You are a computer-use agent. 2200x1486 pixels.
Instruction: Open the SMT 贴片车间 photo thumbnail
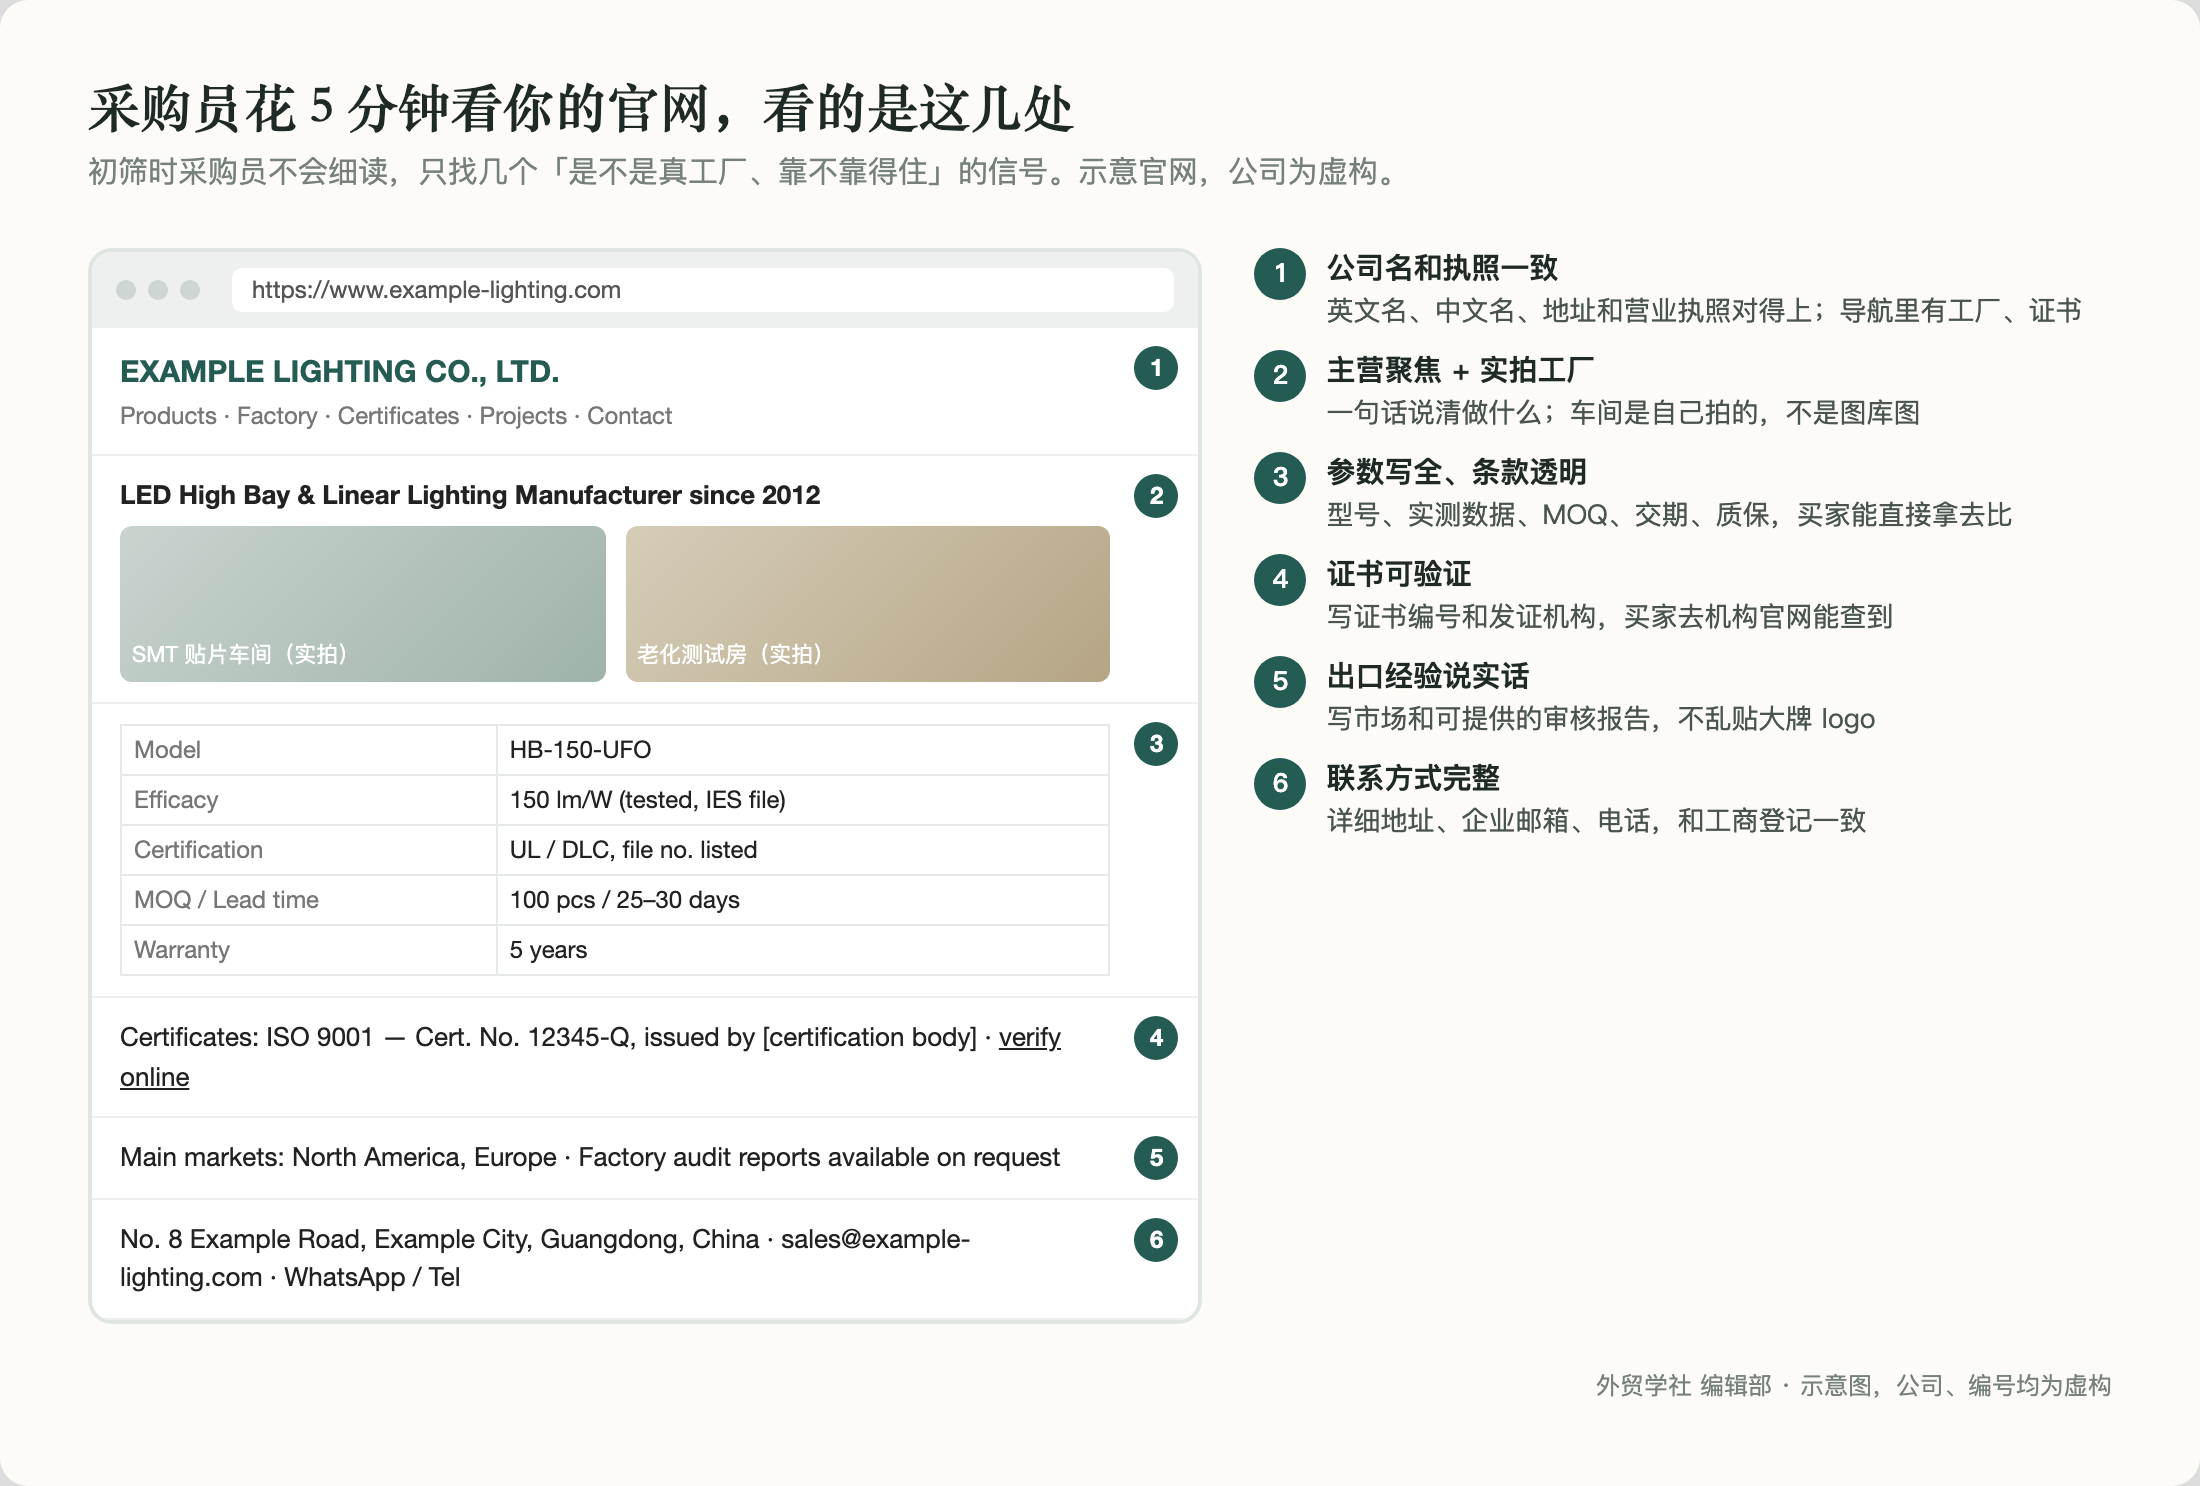click(x=363, y=604)
